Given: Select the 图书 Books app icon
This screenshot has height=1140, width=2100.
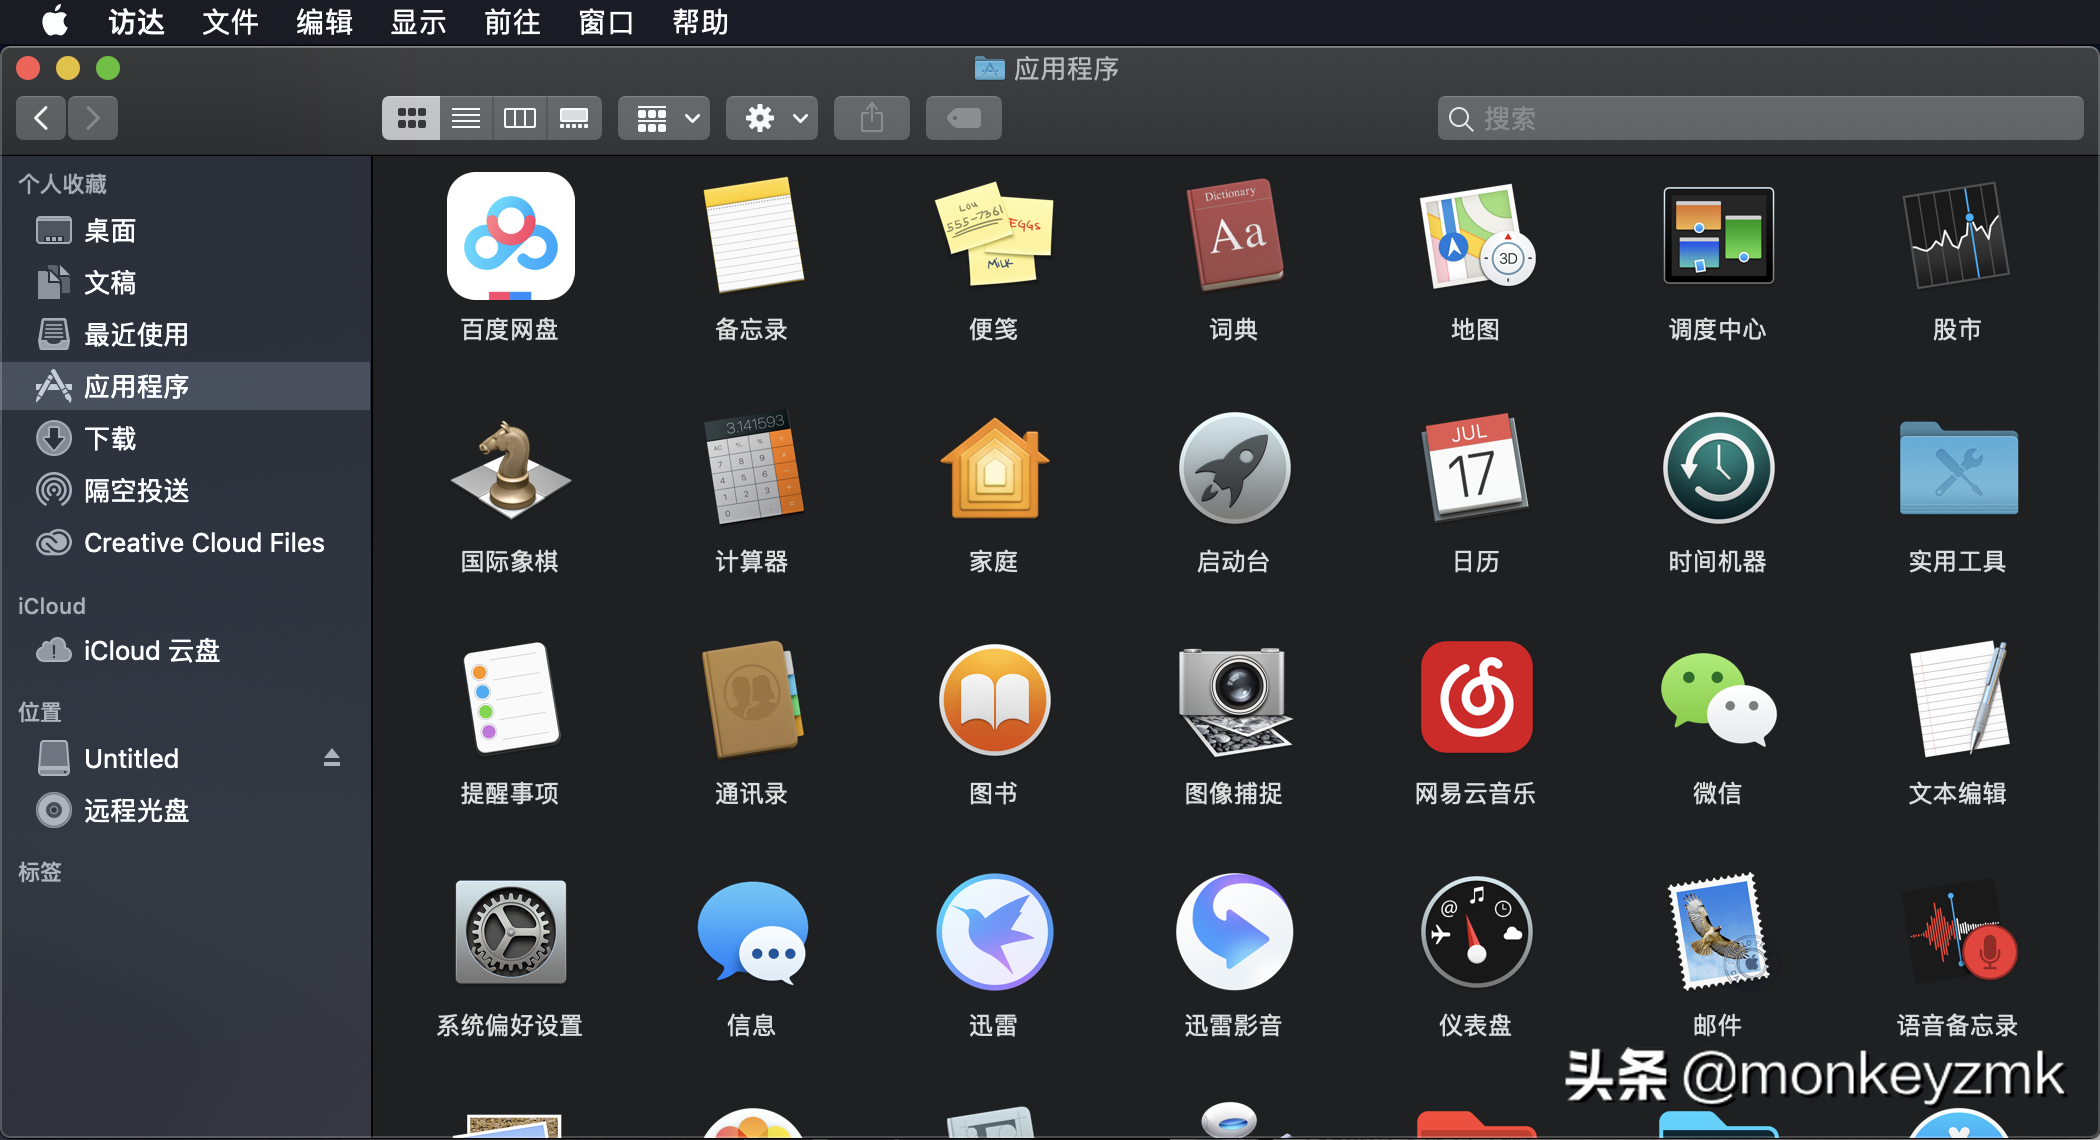Looking at the screenshot, I should click(994, 700).
